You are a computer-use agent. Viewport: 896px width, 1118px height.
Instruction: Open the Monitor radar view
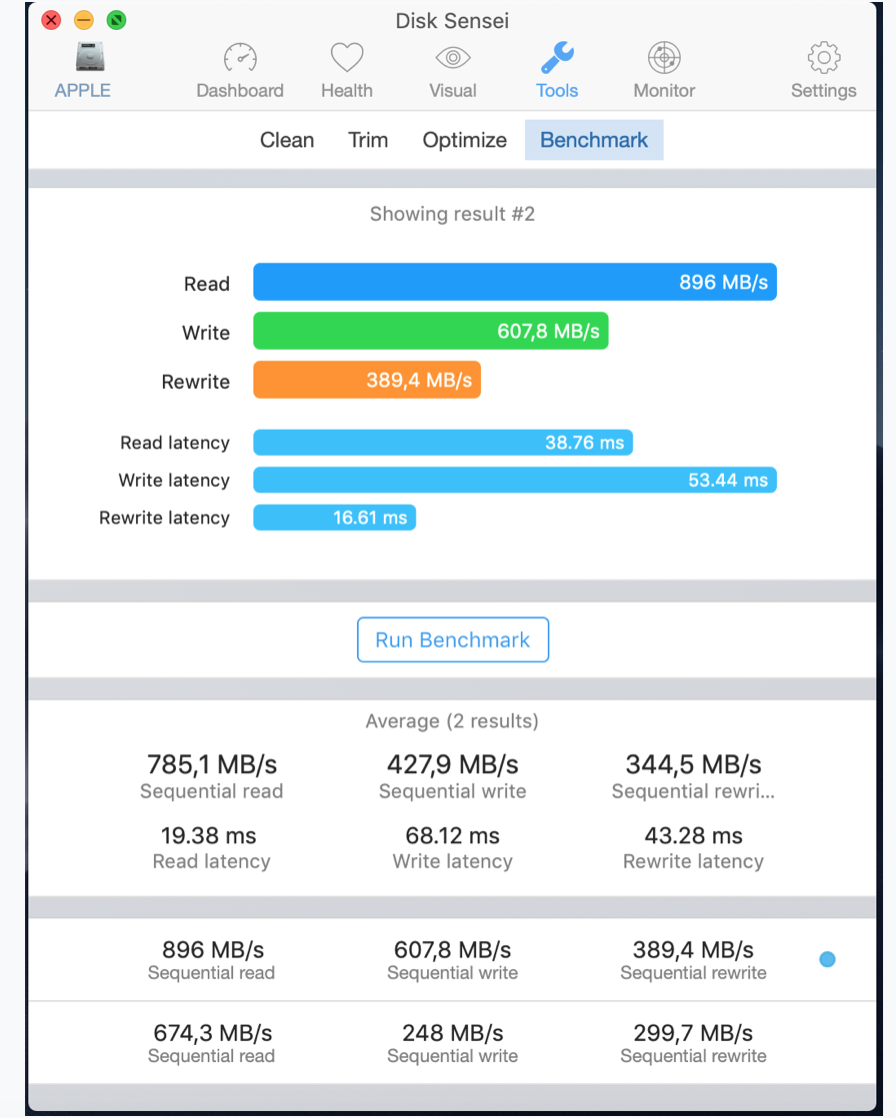click(664, 71)
